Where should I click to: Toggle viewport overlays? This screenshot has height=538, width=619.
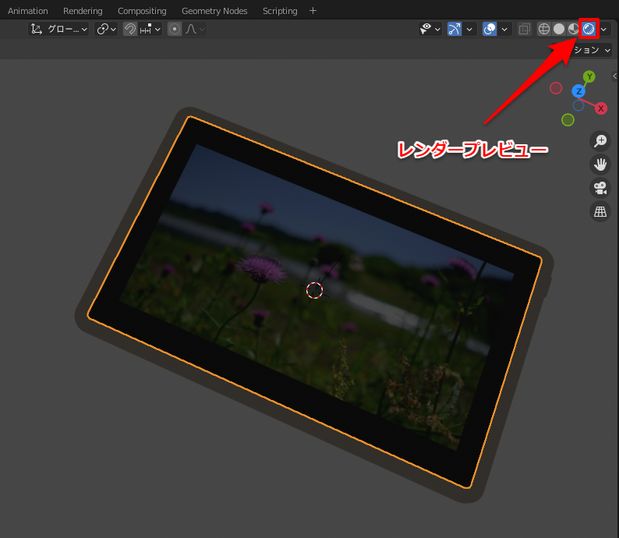(490, 29)
